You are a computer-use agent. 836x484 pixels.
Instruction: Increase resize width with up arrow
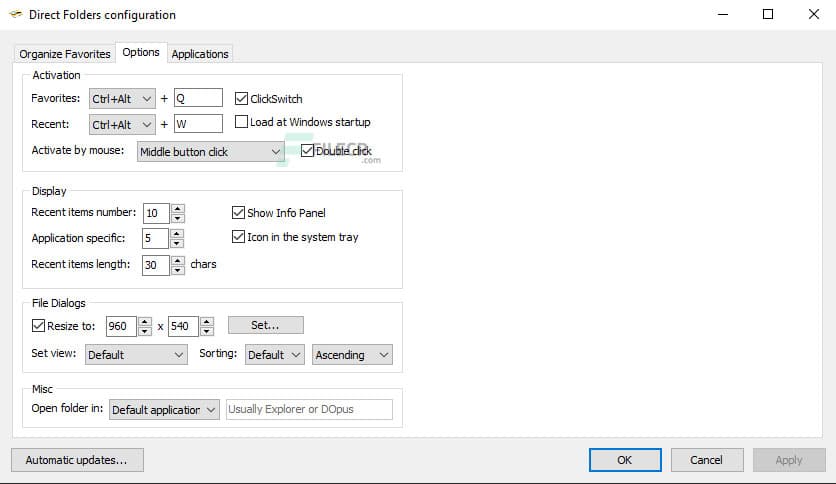point(144,321)
